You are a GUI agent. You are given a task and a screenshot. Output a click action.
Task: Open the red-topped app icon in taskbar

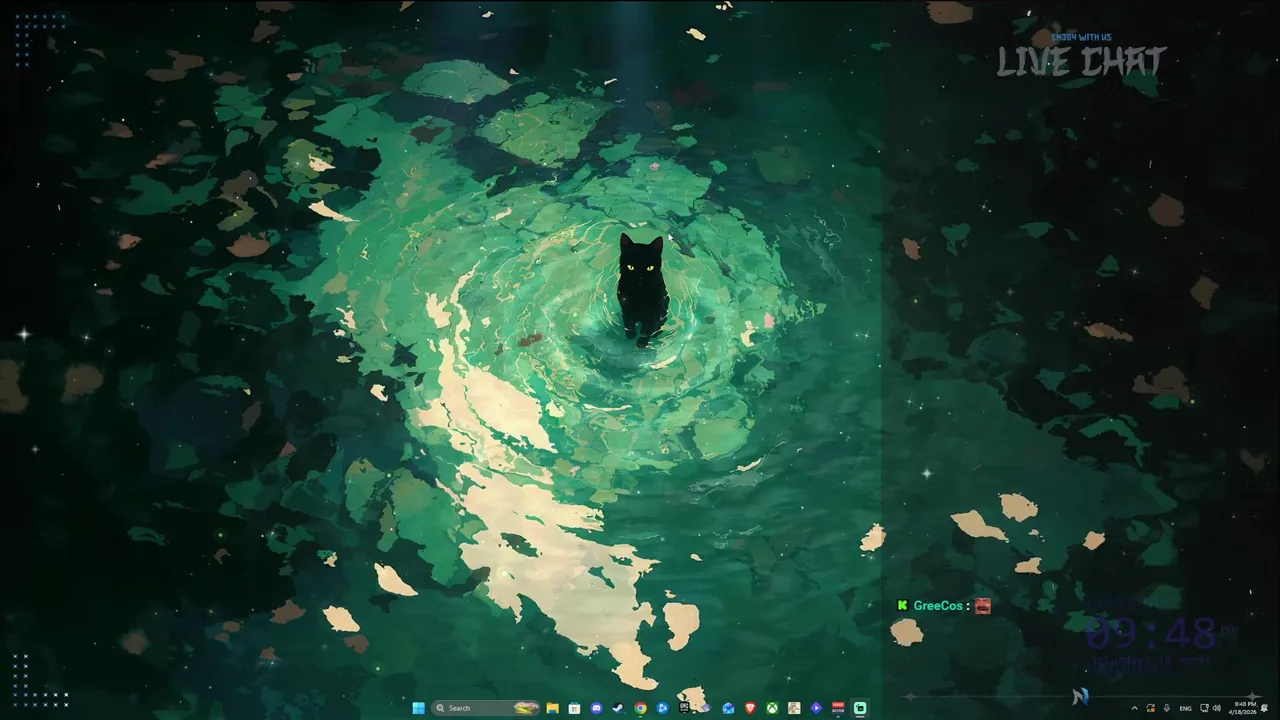(x=838, y=708)
